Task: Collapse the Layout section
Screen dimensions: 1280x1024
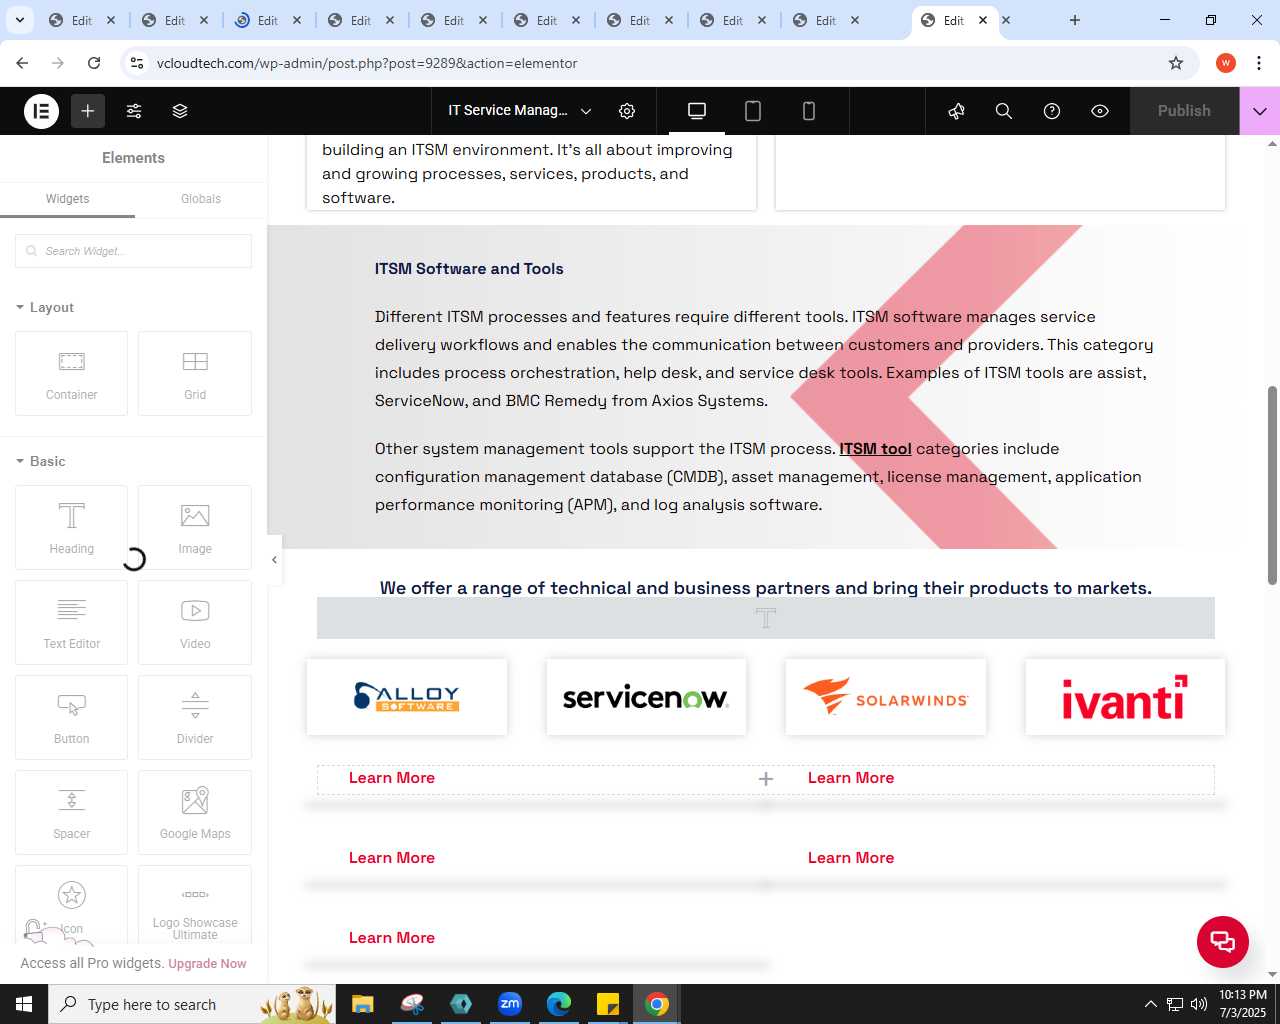Action: pyautogui.click(x=45, y=307)
